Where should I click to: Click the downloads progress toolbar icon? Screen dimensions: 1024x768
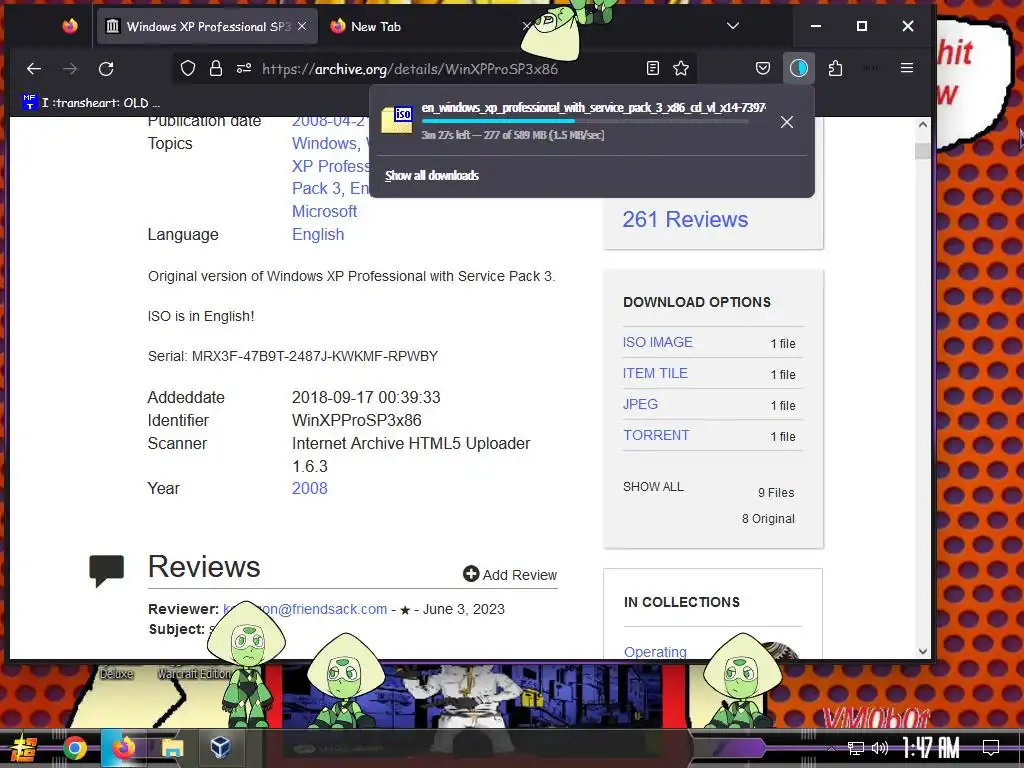coord(799,68)
